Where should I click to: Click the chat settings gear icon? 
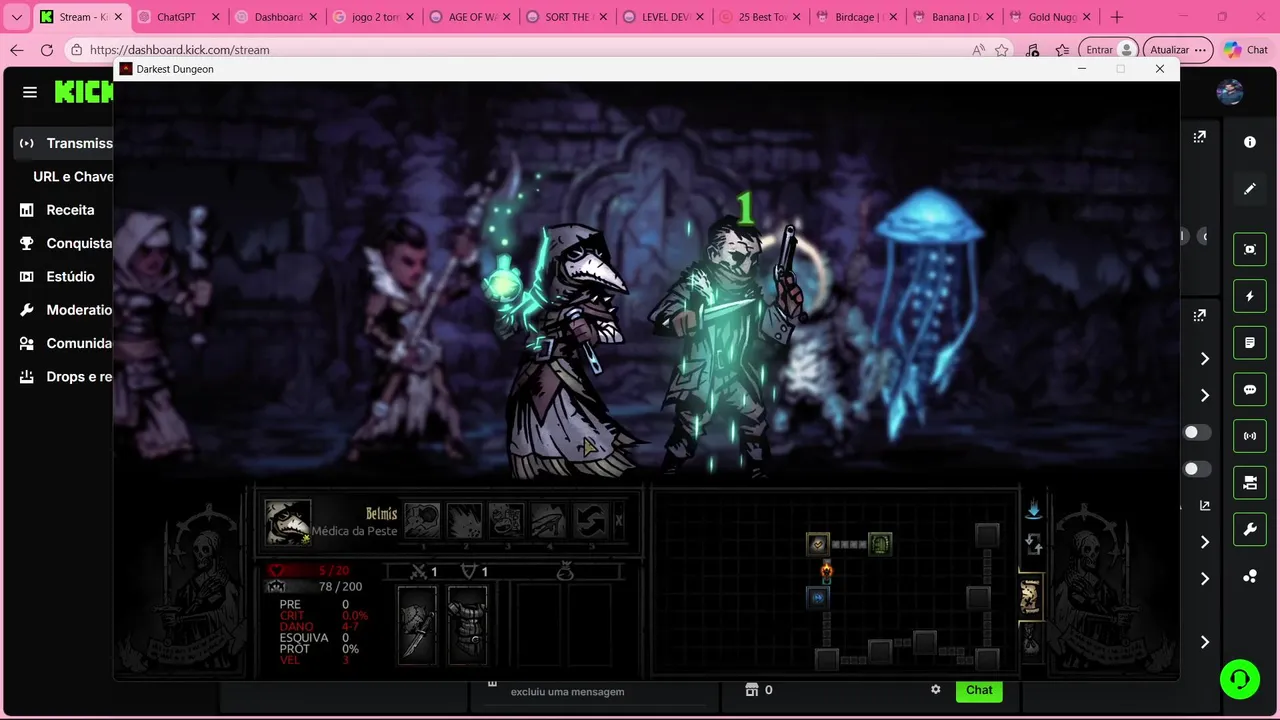[936, 690]
